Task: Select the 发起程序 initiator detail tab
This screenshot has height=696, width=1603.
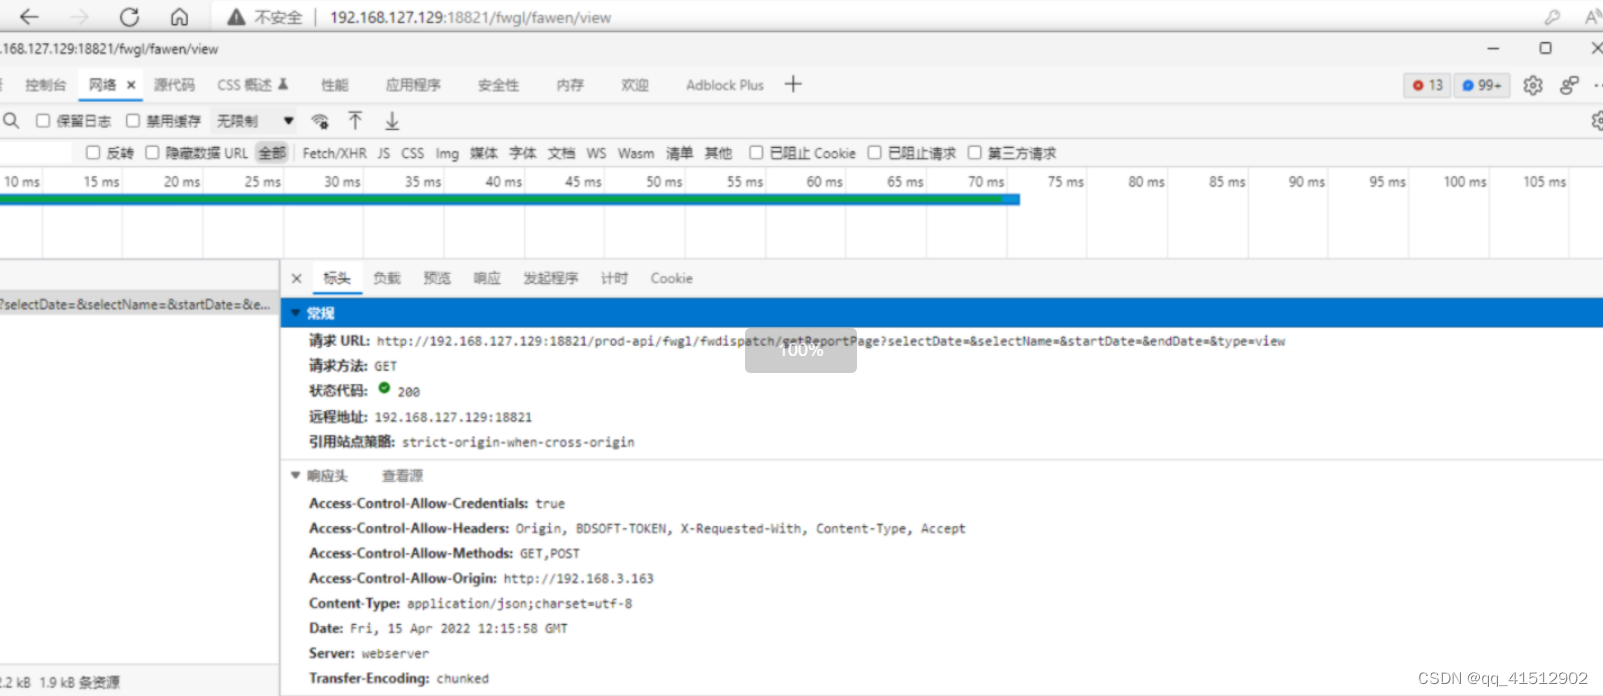Action: (551, 278)
